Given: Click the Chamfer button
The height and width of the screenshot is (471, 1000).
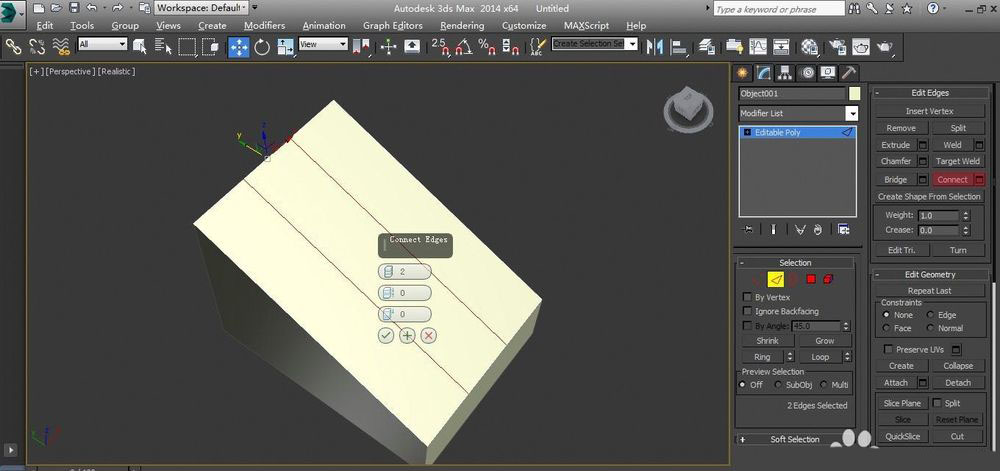Looking at the screenshot, I should 895,161.
